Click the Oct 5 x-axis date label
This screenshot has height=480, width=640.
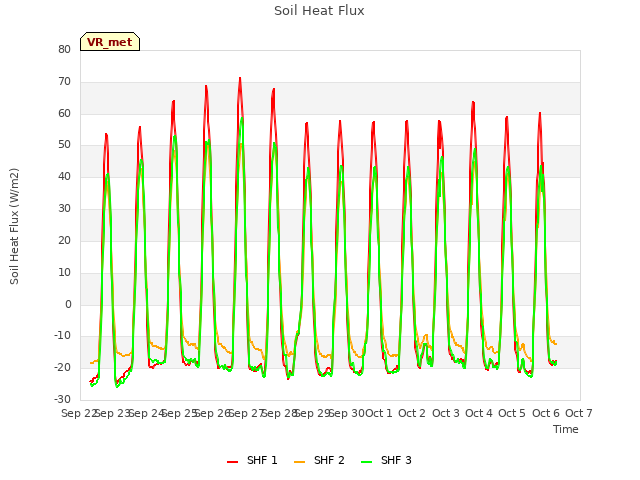(x=512, y=413)
